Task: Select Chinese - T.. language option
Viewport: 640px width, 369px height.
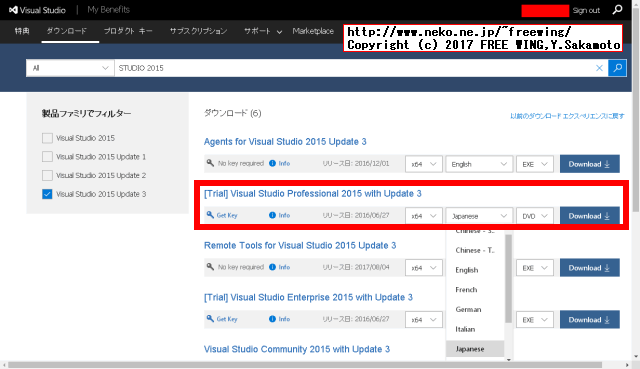Action: (476, 250)
